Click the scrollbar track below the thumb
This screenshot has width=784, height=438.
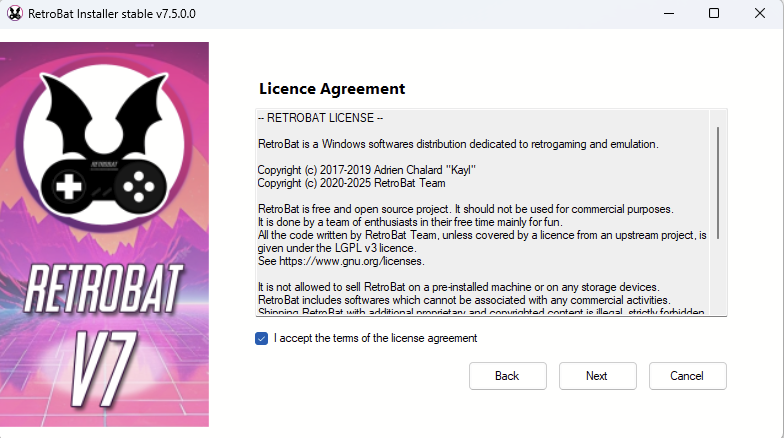click(717, 280)
